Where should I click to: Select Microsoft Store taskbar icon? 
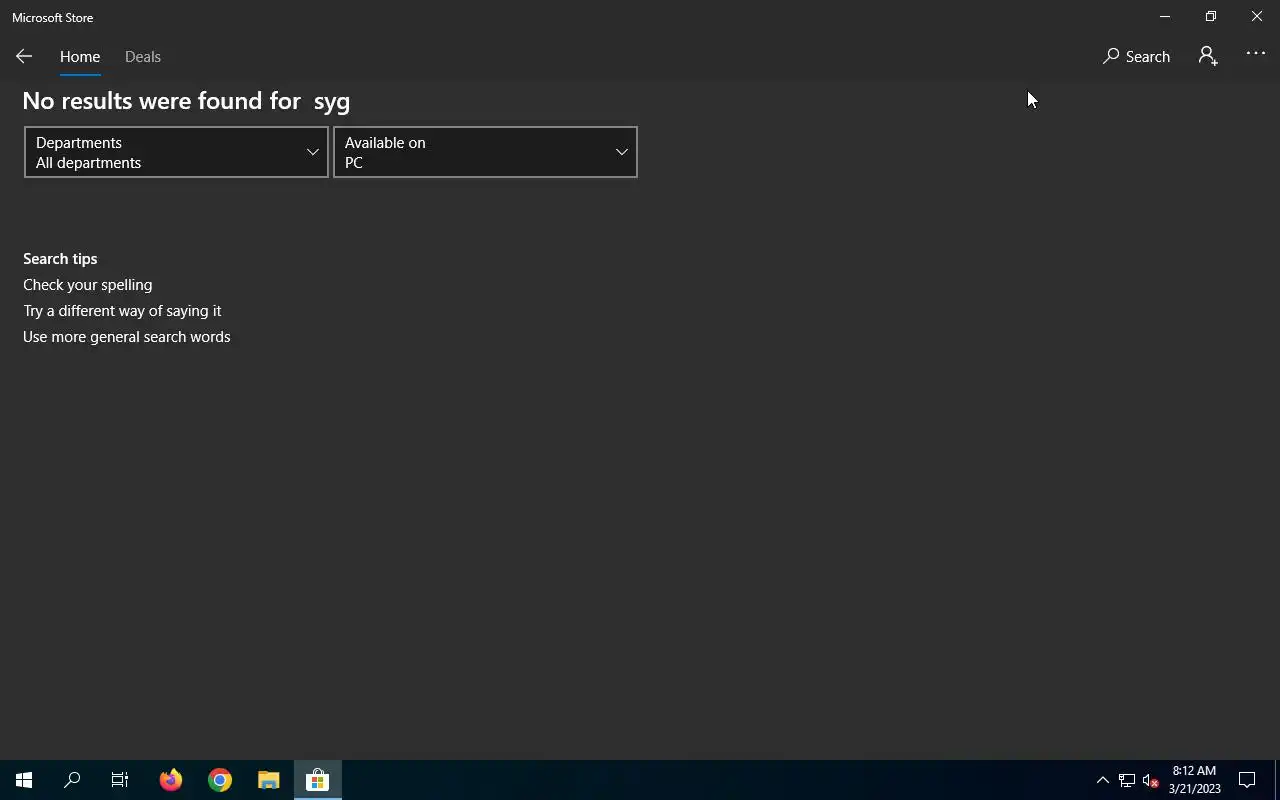[317, 780]
